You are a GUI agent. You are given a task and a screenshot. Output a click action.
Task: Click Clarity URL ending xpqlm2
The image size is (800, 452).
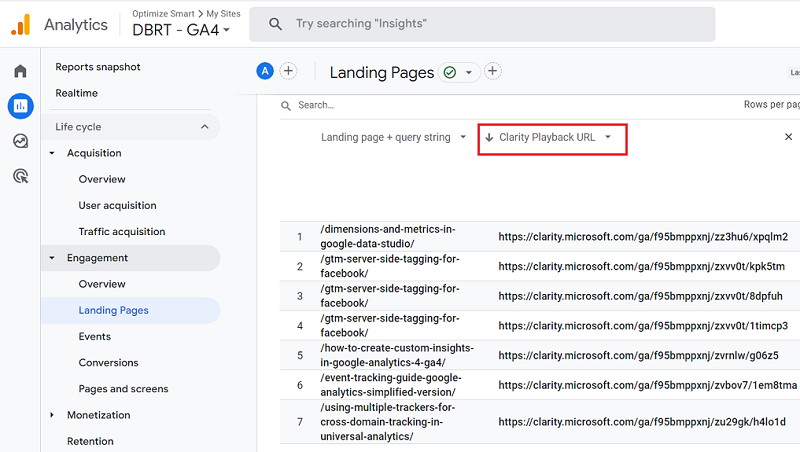click(643, 237)
